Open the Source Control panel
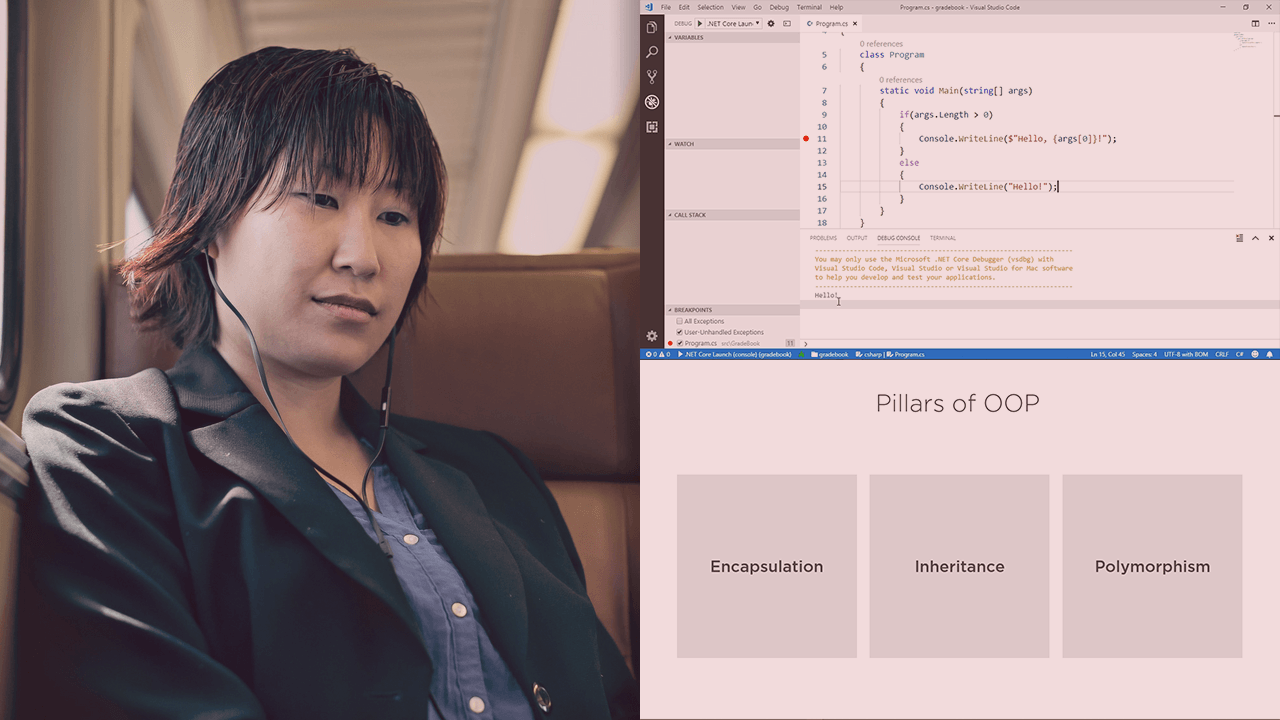 pos(651,76)
